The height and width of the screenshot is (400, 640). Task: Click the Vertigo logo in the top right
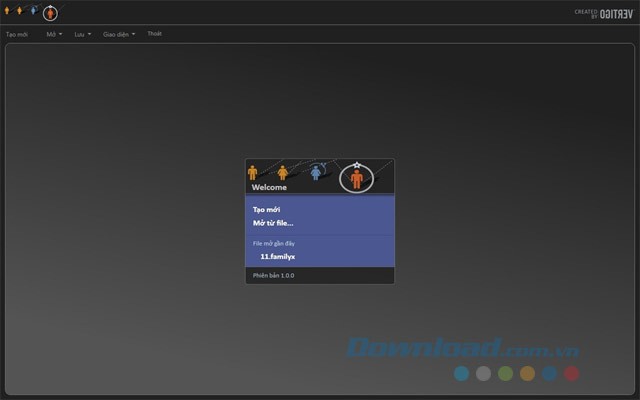pyautogui.click(x=603, y=12)
